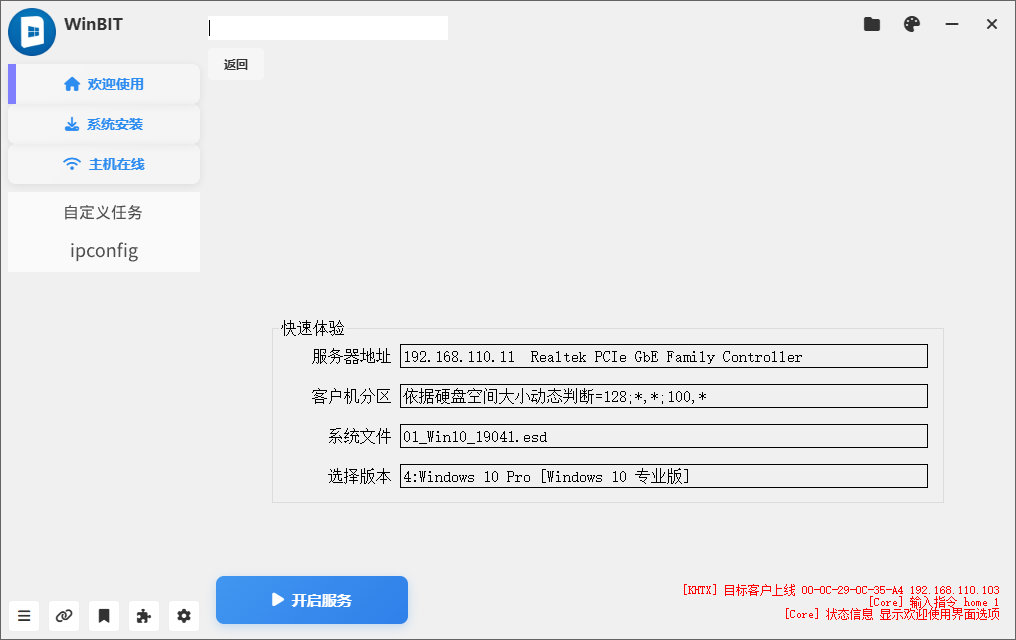This screenshot has width=1016, height=640.
Task: Open the 服务器地址 network adapter combo box
Action: [x=664, y=356]
